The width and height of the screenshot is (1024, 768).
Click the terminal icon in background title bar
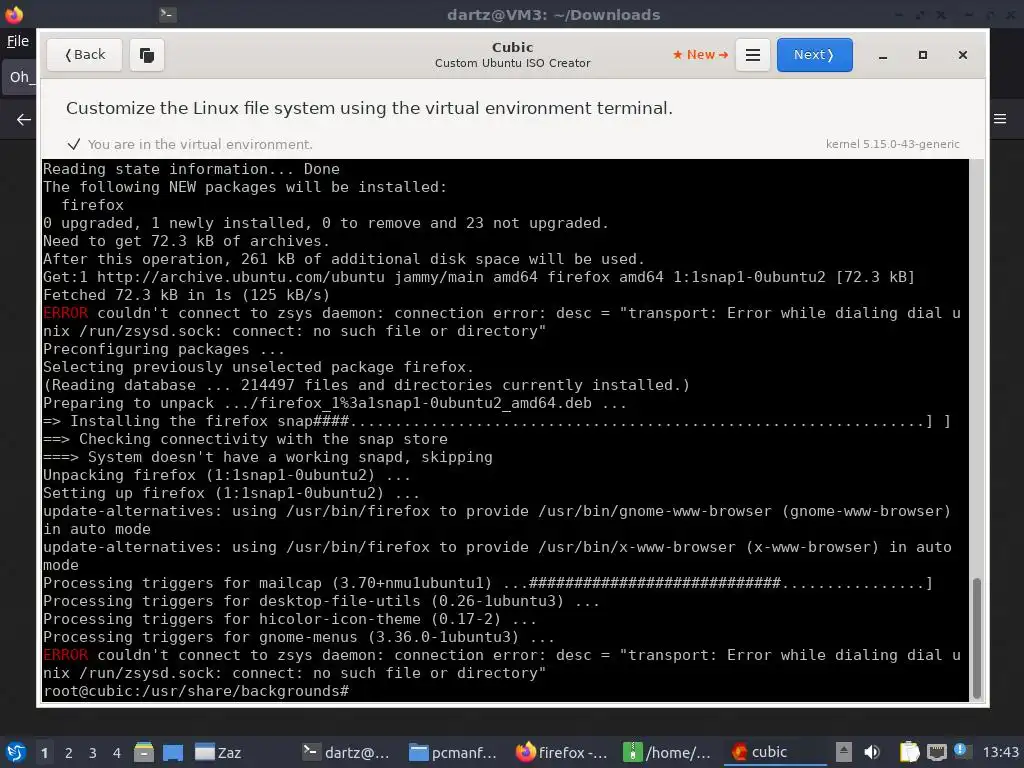168,14
